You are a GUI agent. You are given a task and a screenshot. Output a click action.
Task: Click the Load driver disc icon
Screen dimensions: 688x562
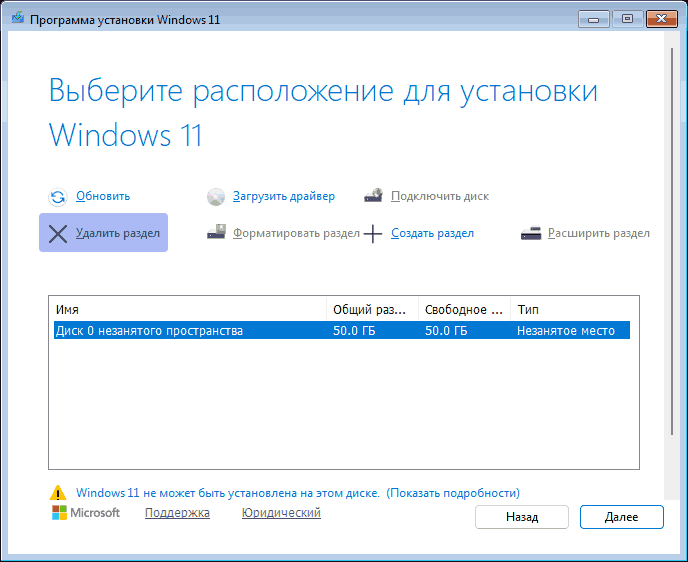click(216, 197)
